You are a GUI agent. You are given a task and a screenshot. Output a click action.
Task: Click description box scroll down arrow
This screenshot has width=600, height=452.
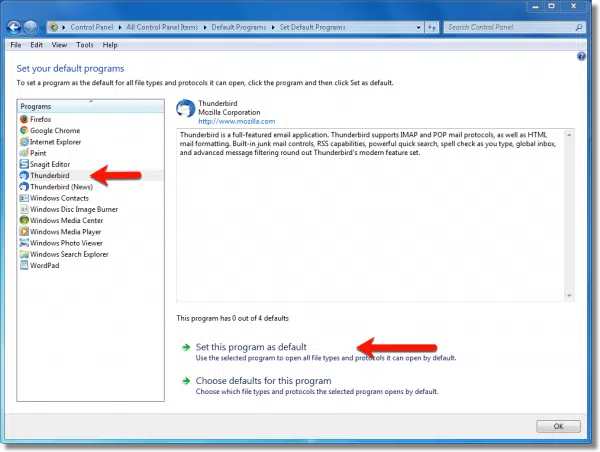click(569, 296)
